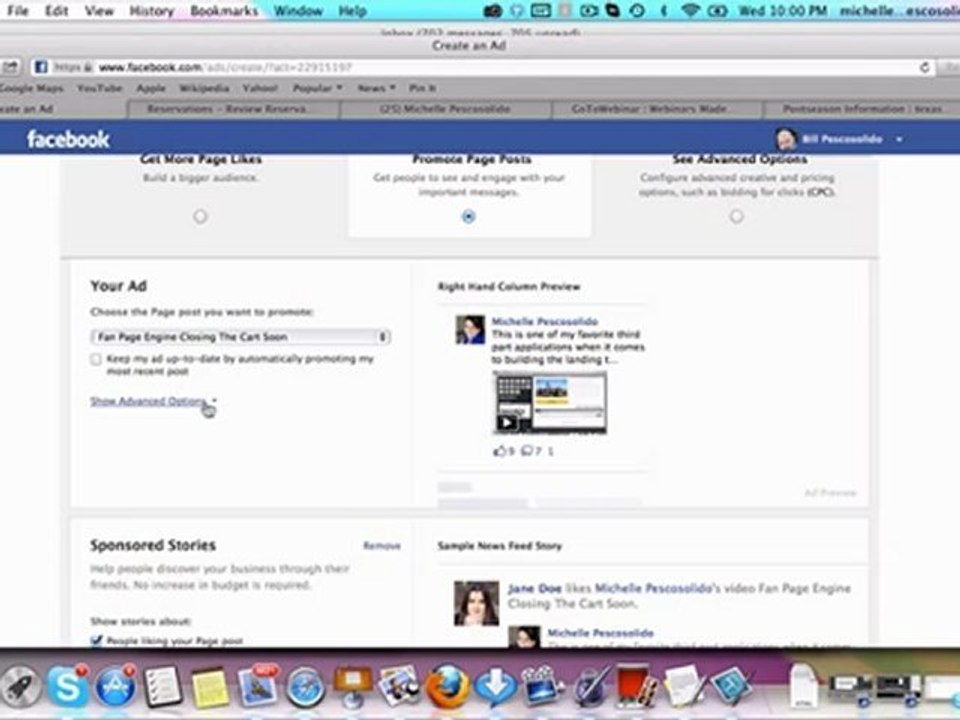This screenshot has height=720, width=960.
Task: Open the File menu
Action: [17, 11]
